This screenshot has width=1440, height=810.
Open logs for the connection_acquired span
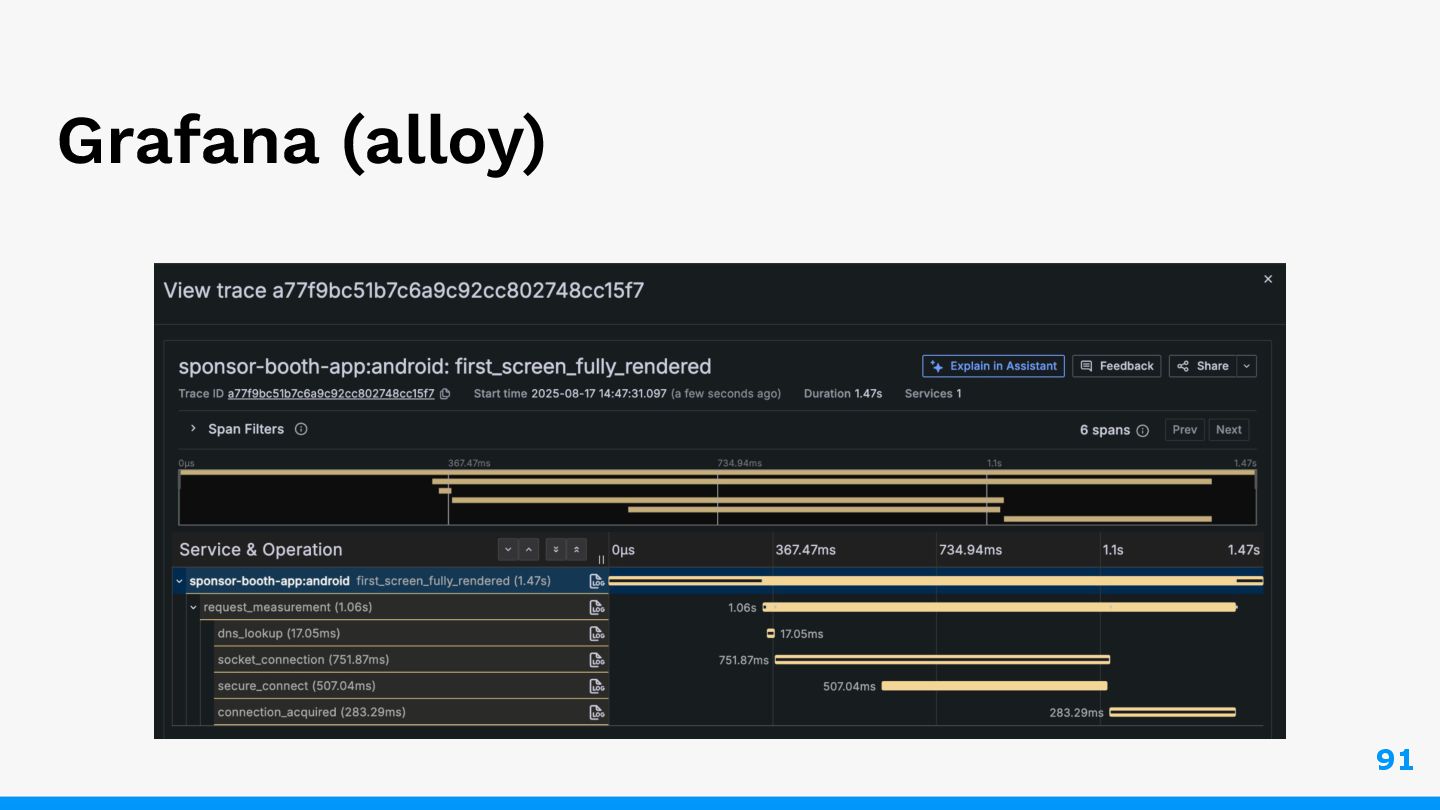(x=597, y=712)
